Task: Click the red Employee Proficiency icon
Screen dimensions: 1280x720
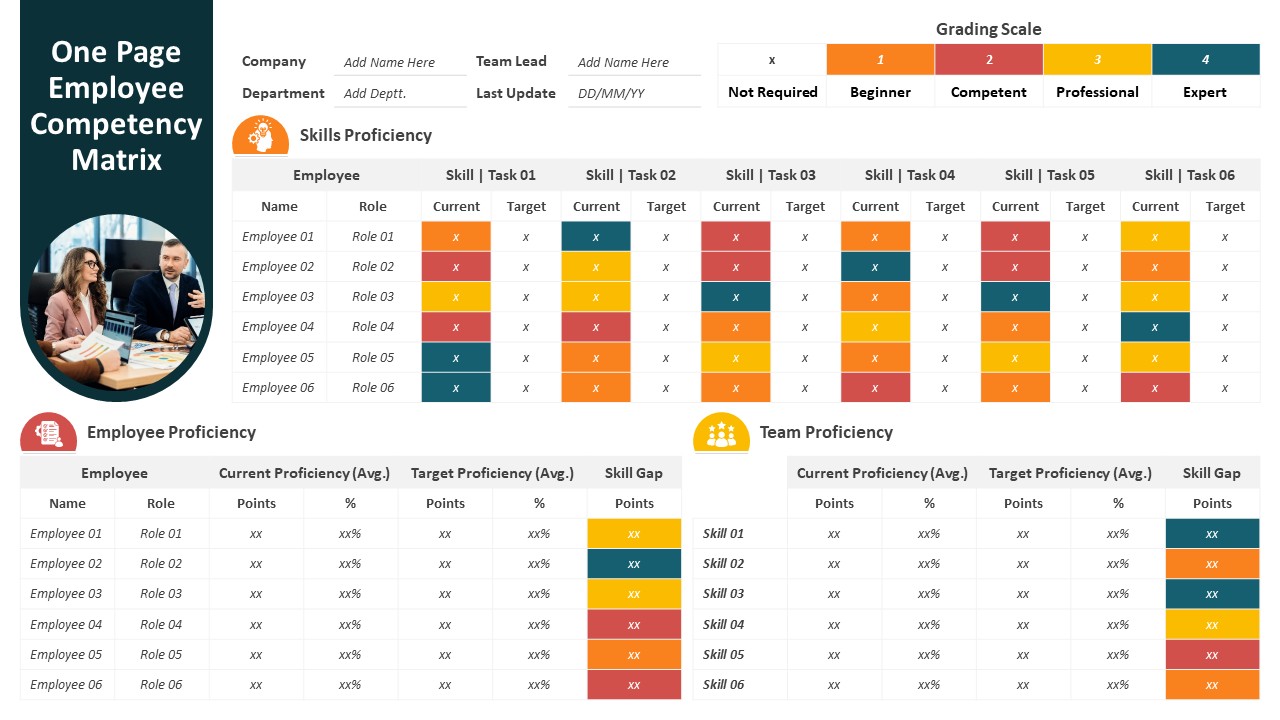Action: click(48, 433)
